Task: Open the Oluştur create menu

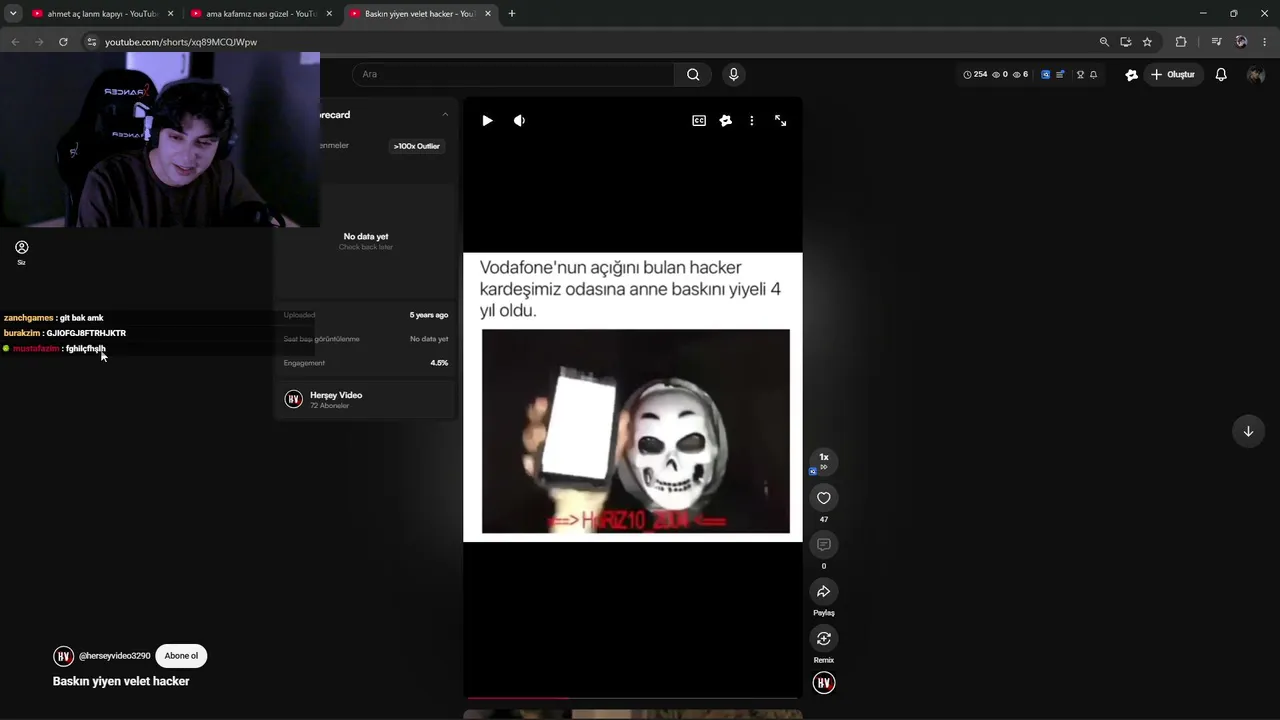Action: pos(1173,75)
